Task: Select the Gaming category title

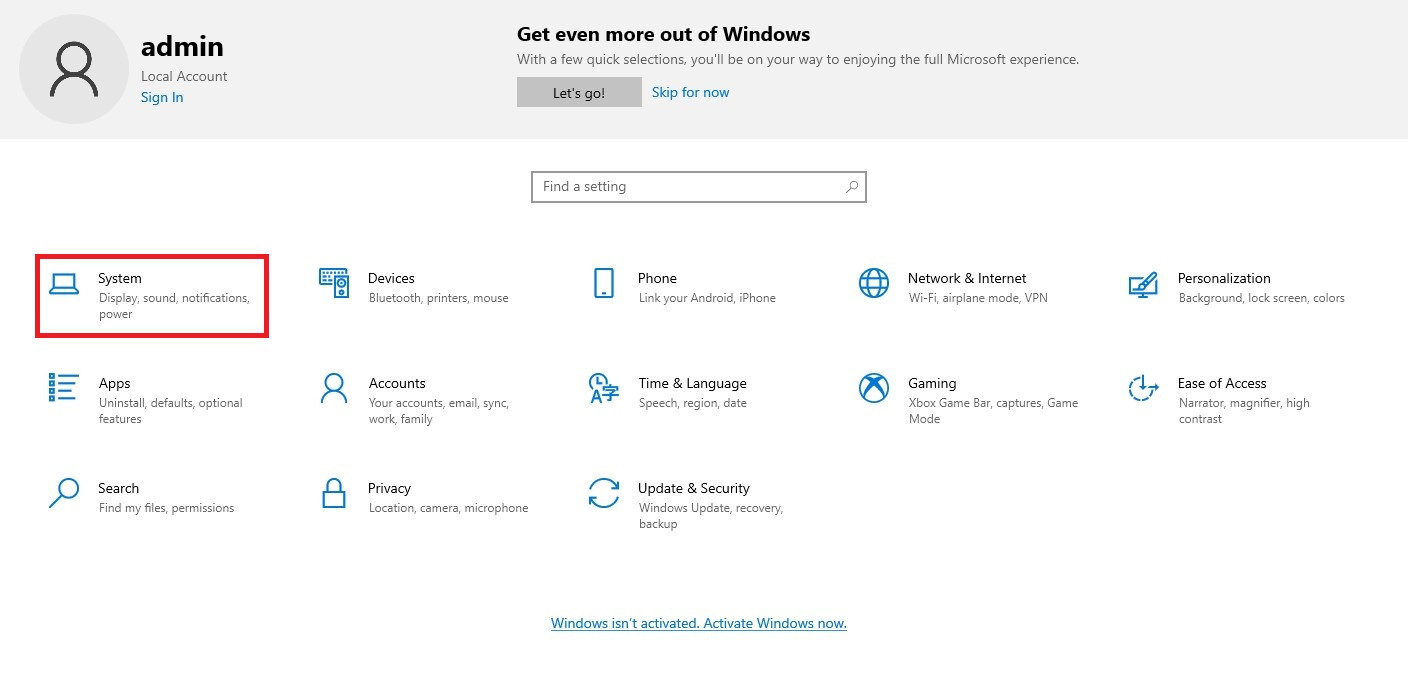Action: (932, 383)
